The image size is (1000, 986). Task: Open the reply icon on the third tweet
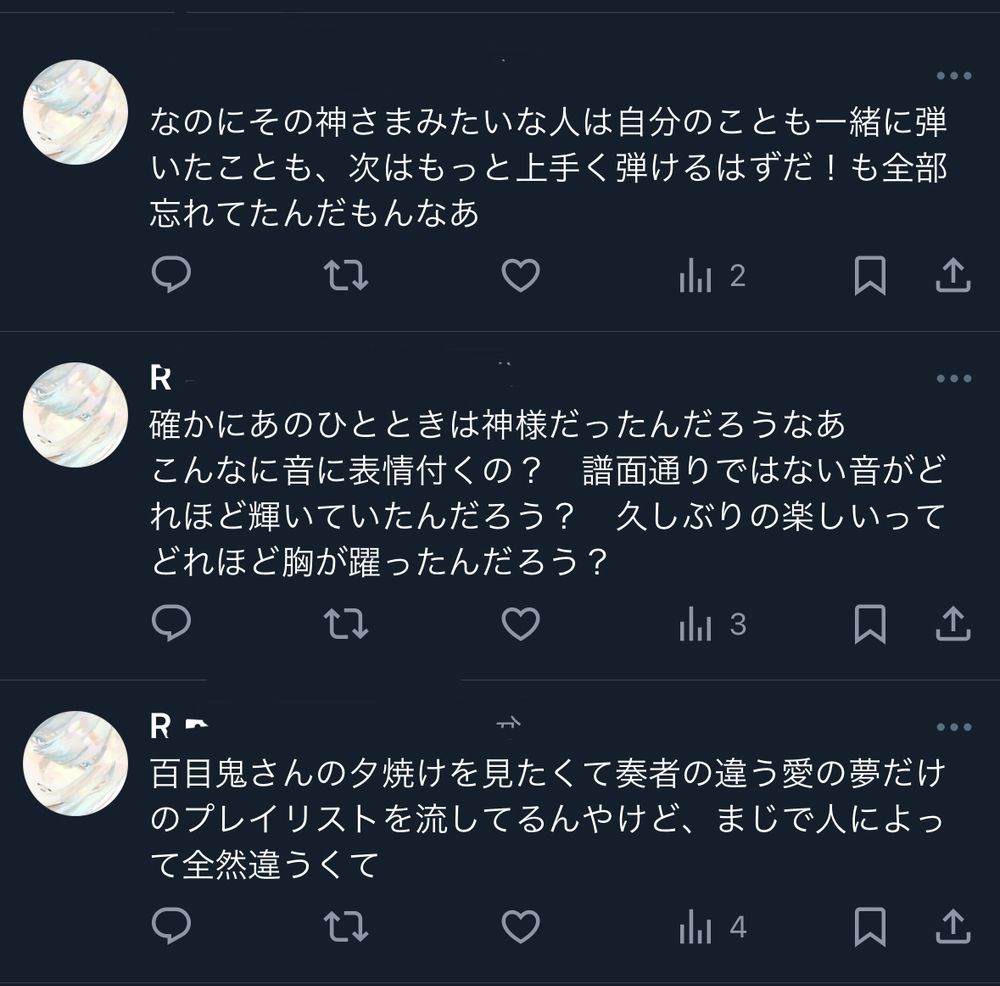(x=172, y=928)
